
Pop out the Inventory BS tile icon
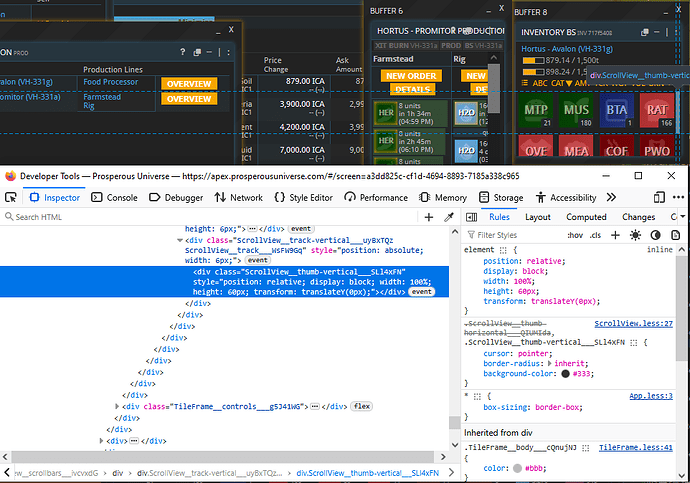(645, 32)
